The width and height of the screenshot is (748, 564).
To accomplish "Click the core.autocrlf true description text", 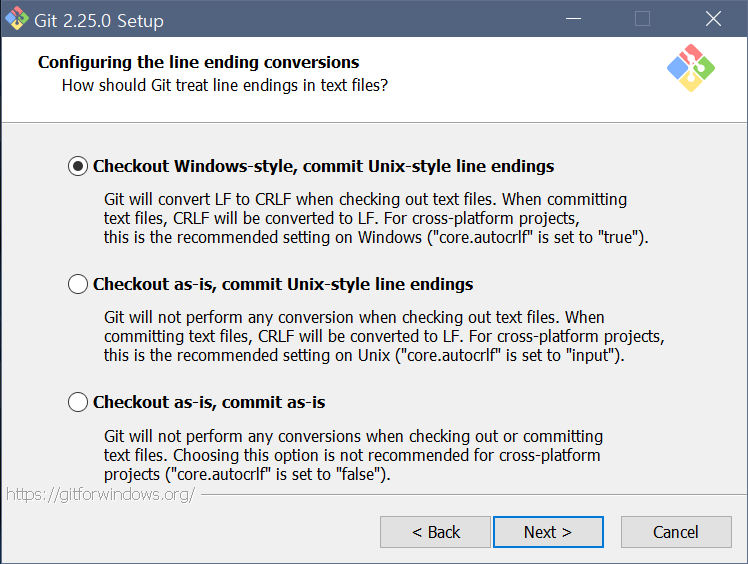I will coord(376,218).
